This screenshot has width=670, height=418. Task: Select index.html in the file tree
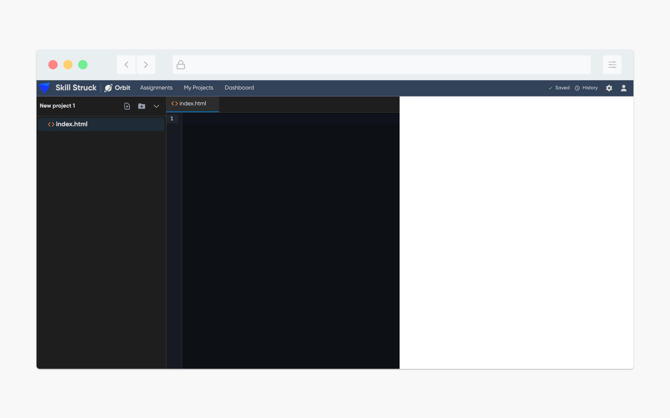[x=101, y=124]
